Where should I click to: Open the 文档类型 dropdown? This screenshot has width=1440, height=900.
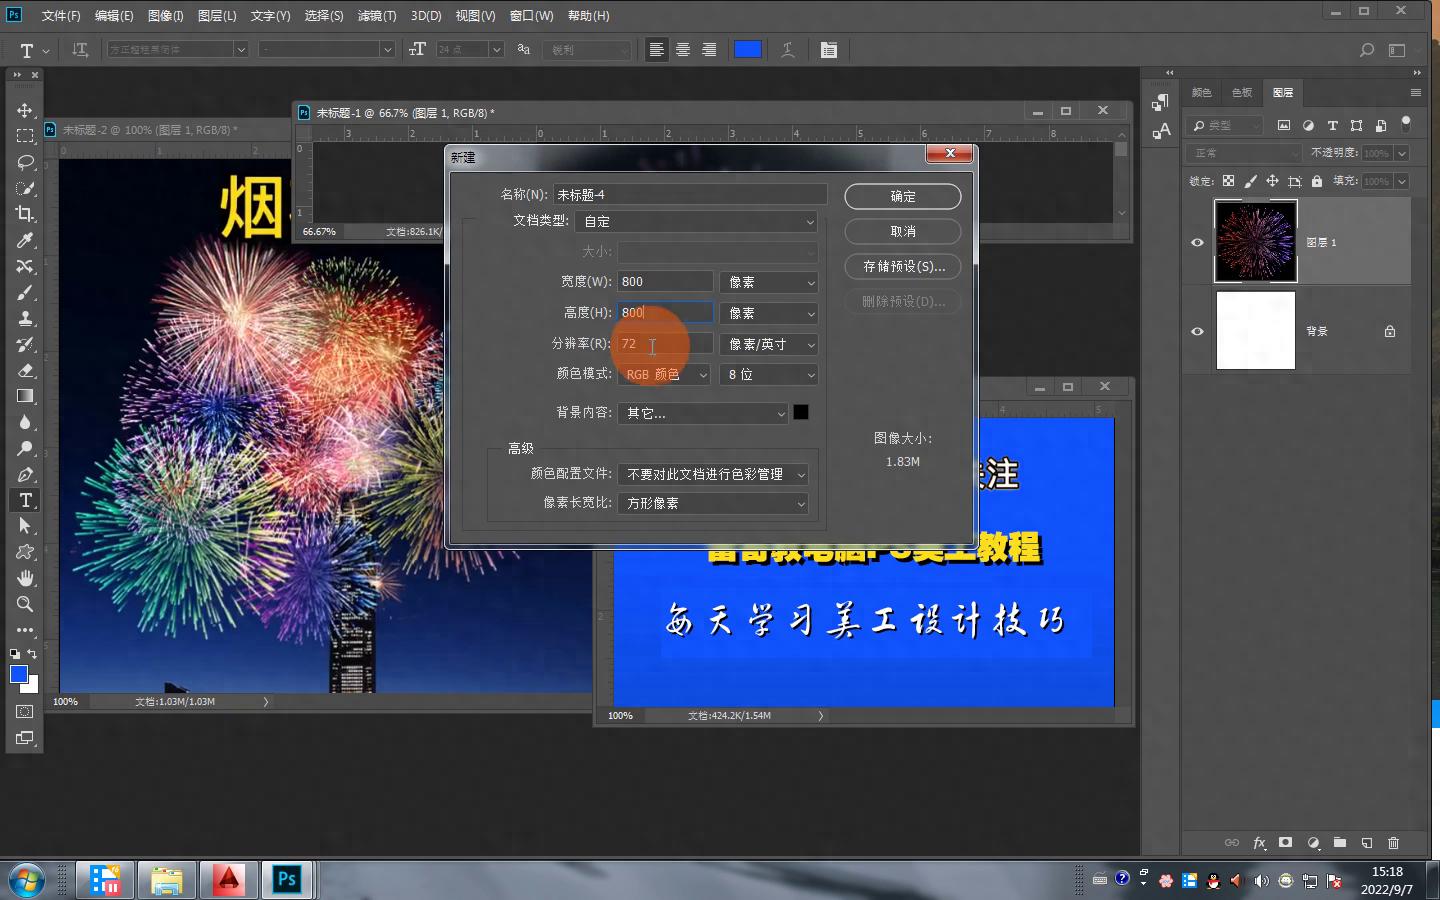[x=698, y=221]
